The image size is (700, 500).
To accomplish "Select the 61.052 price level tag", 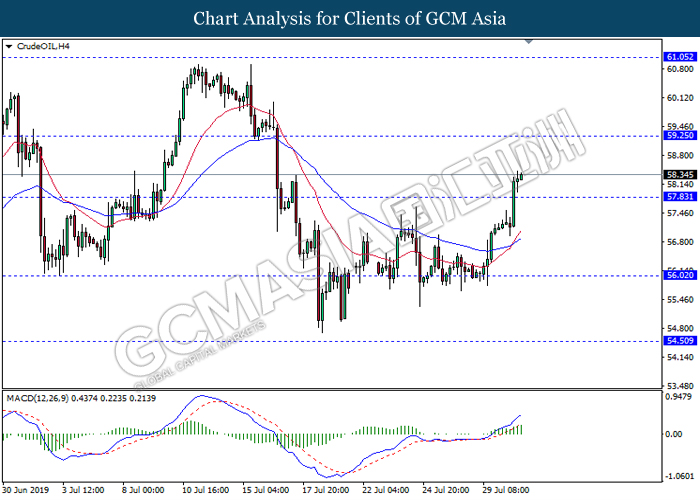I will coord(677,58).
